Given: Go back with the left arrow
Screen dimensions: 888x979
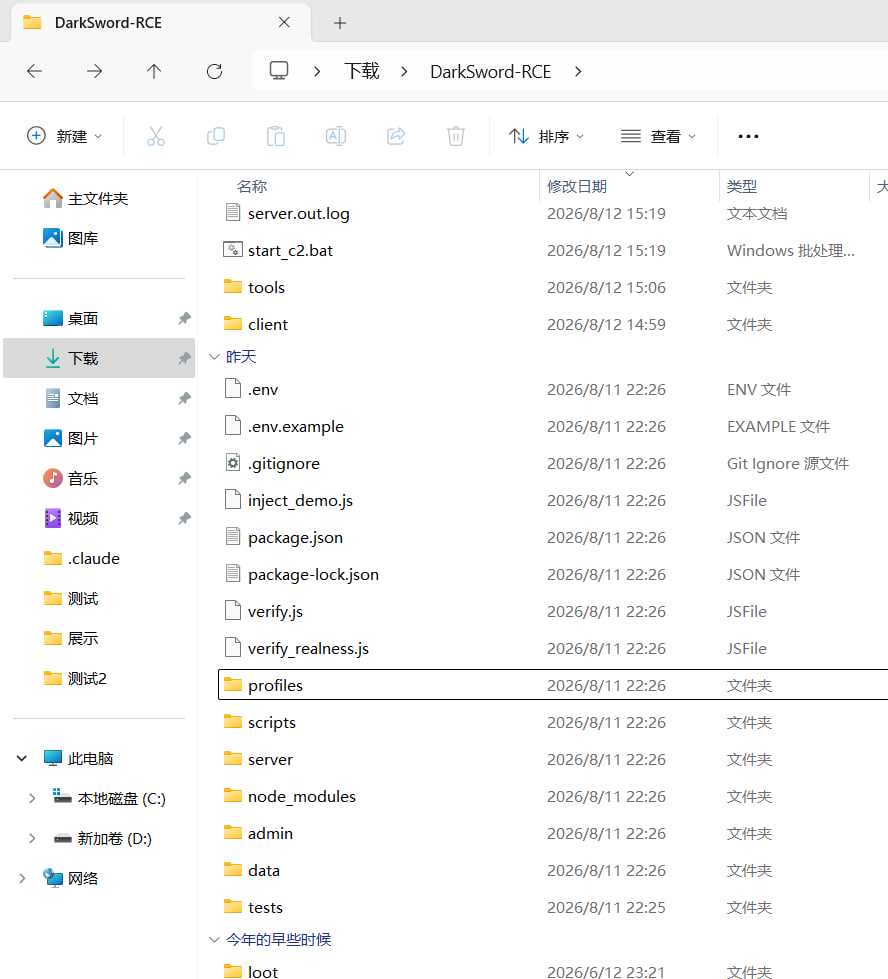Looking at the screenshot, I should (34, 71).
